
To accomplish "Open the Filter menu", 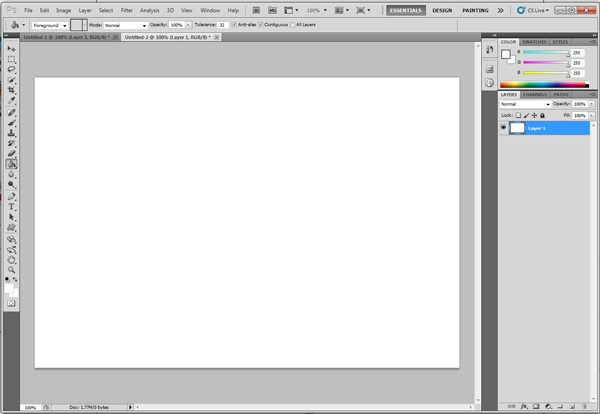I will (127, 9).
